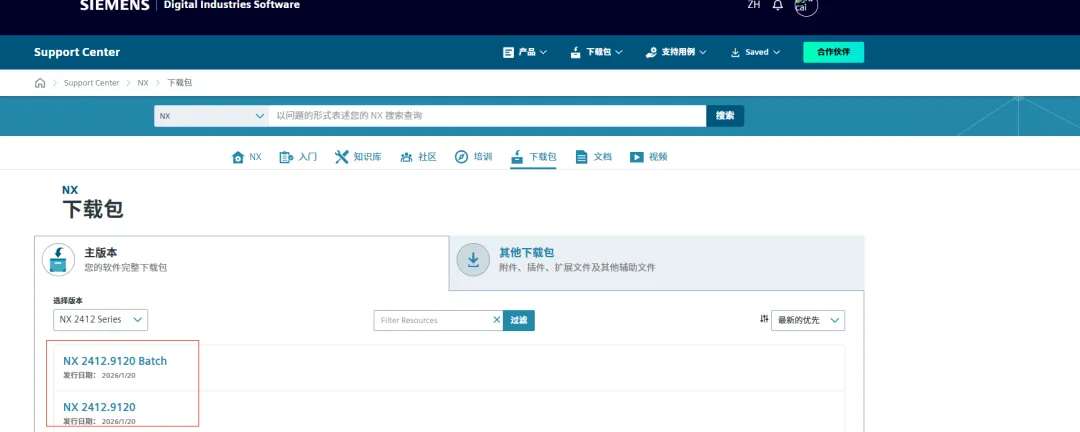This screenshot has height=432, width=1080.
Task: Open the 文档 tab
Action: (593, 157)
